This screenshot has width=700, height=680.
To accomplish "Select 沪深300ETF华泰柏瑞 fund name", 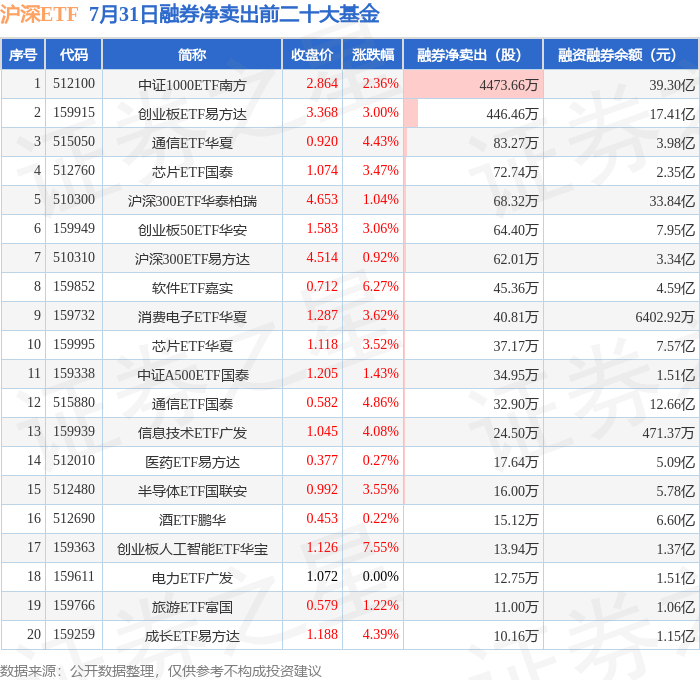I will point(192,201).
